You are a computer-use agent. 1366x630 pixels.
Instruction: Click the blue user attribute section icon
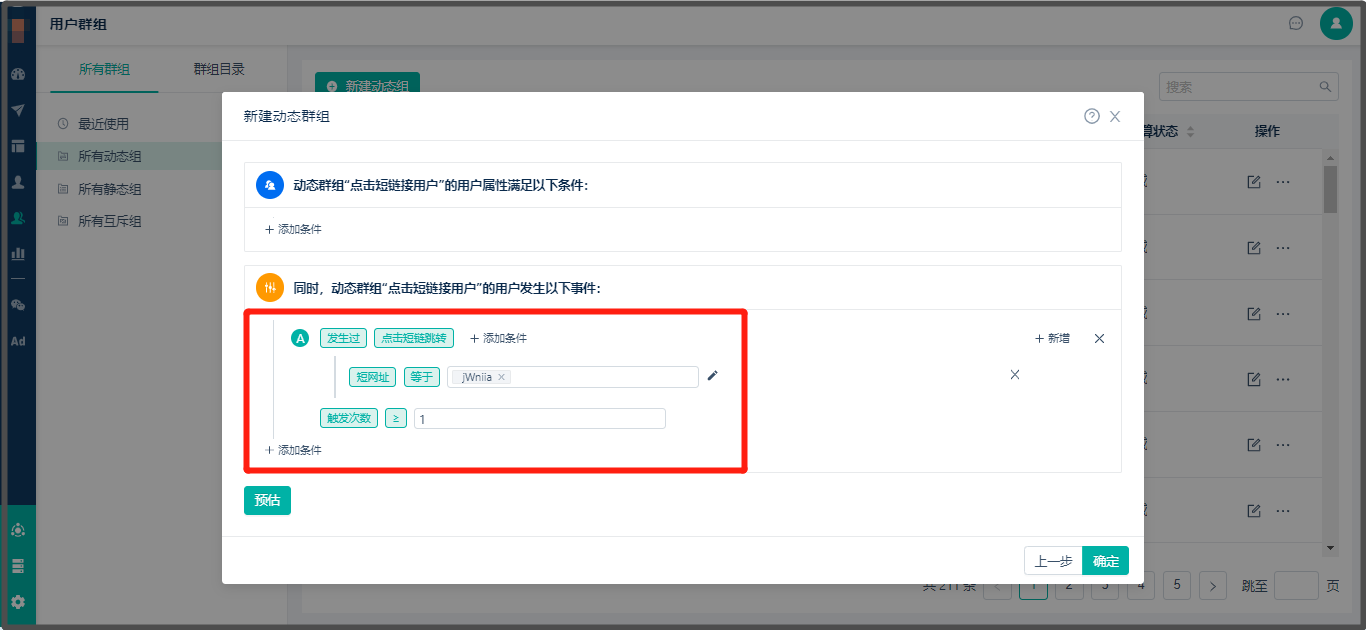pyautogui.click(x=270, y=185)
